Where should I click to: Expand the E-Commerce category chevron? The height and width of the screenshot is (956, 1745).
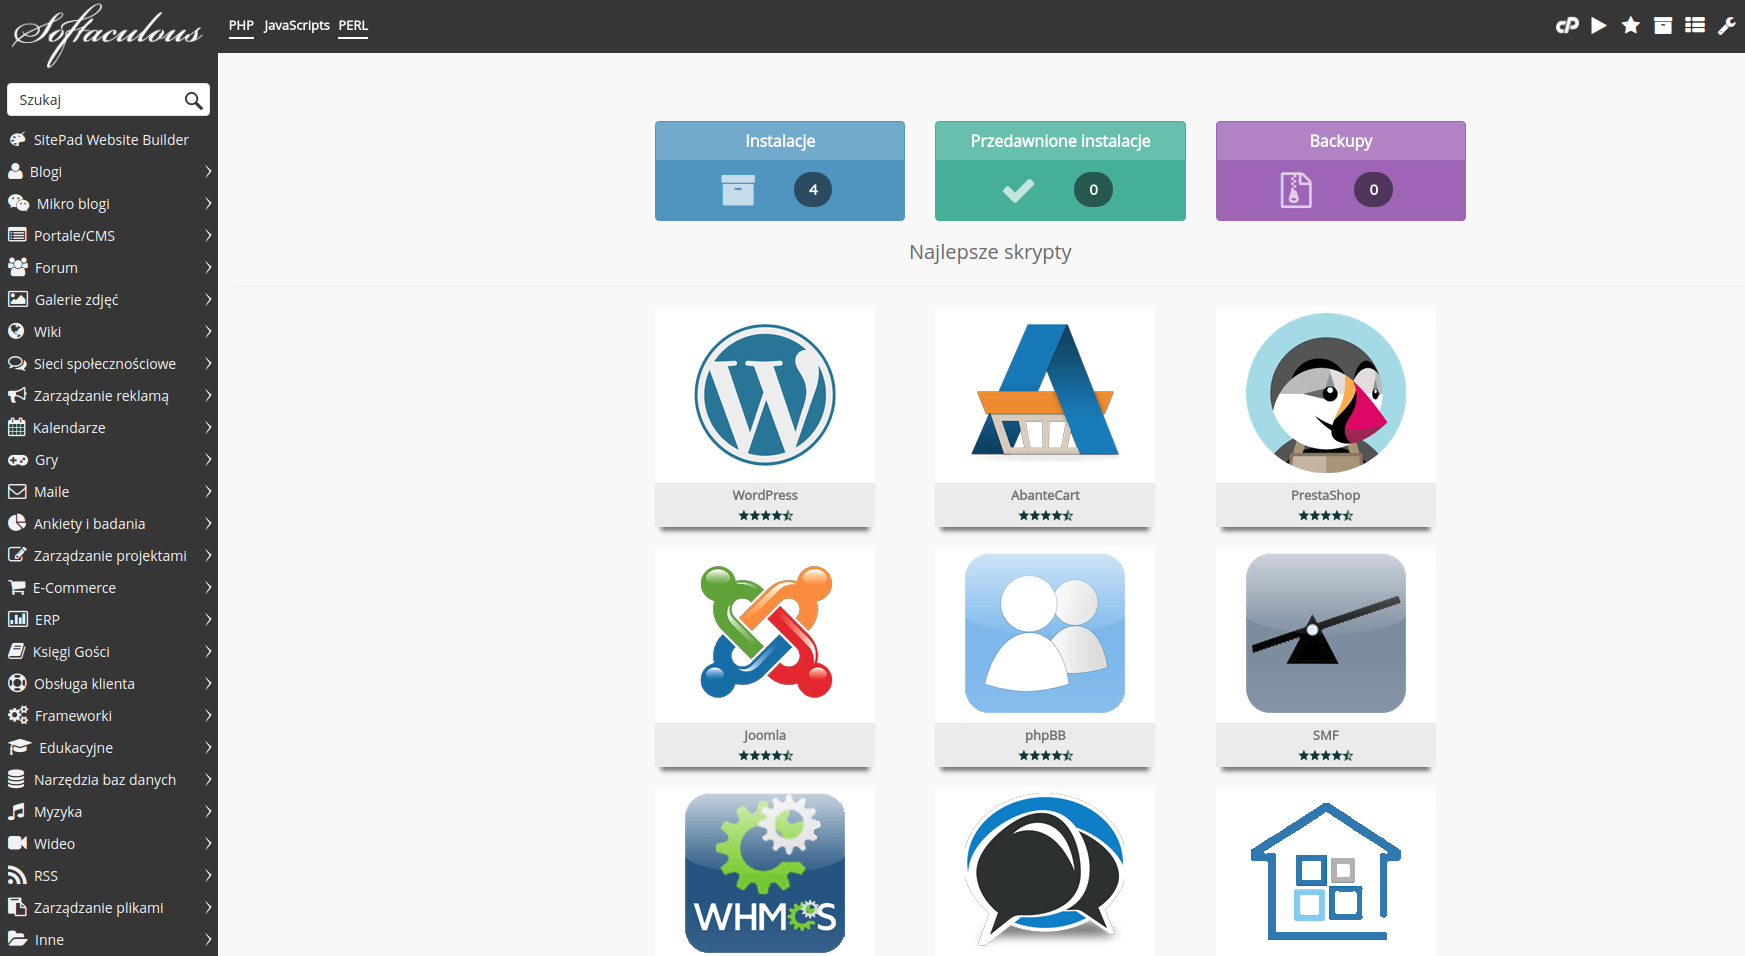(x=208, y=587)
